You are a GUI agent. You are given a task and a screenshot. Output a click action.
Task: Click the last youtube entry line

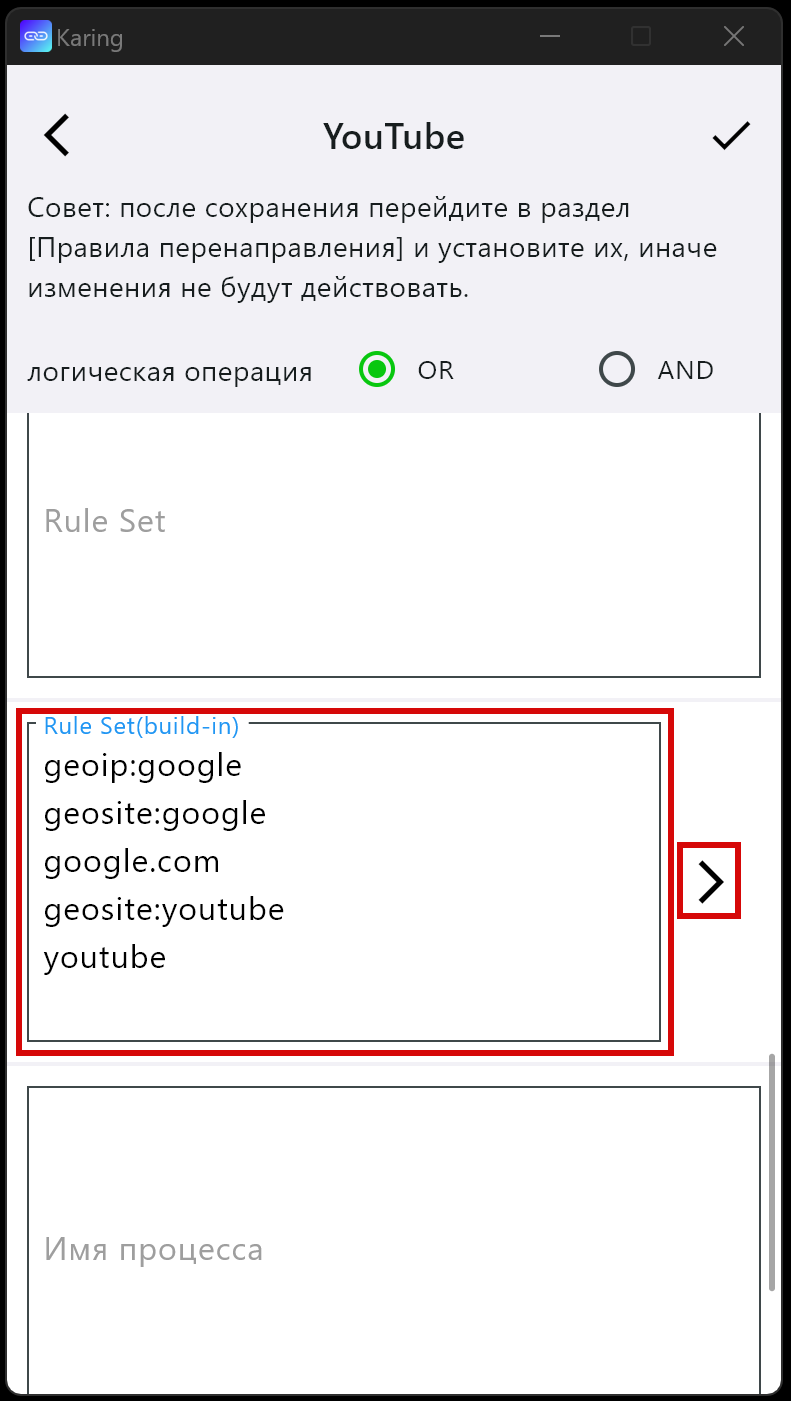point(105,958)
